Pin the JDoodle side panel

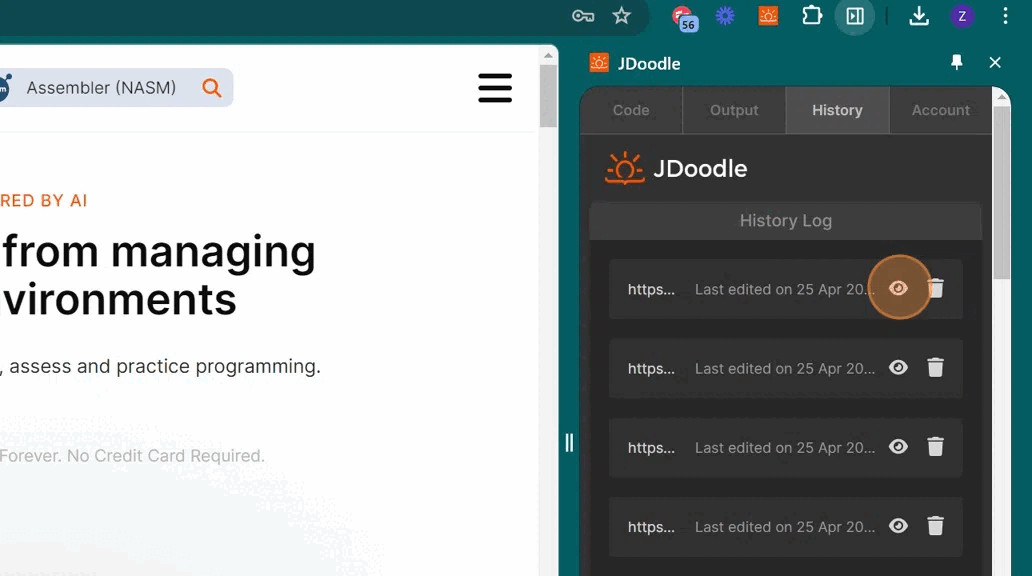click(x=956, y=62)
